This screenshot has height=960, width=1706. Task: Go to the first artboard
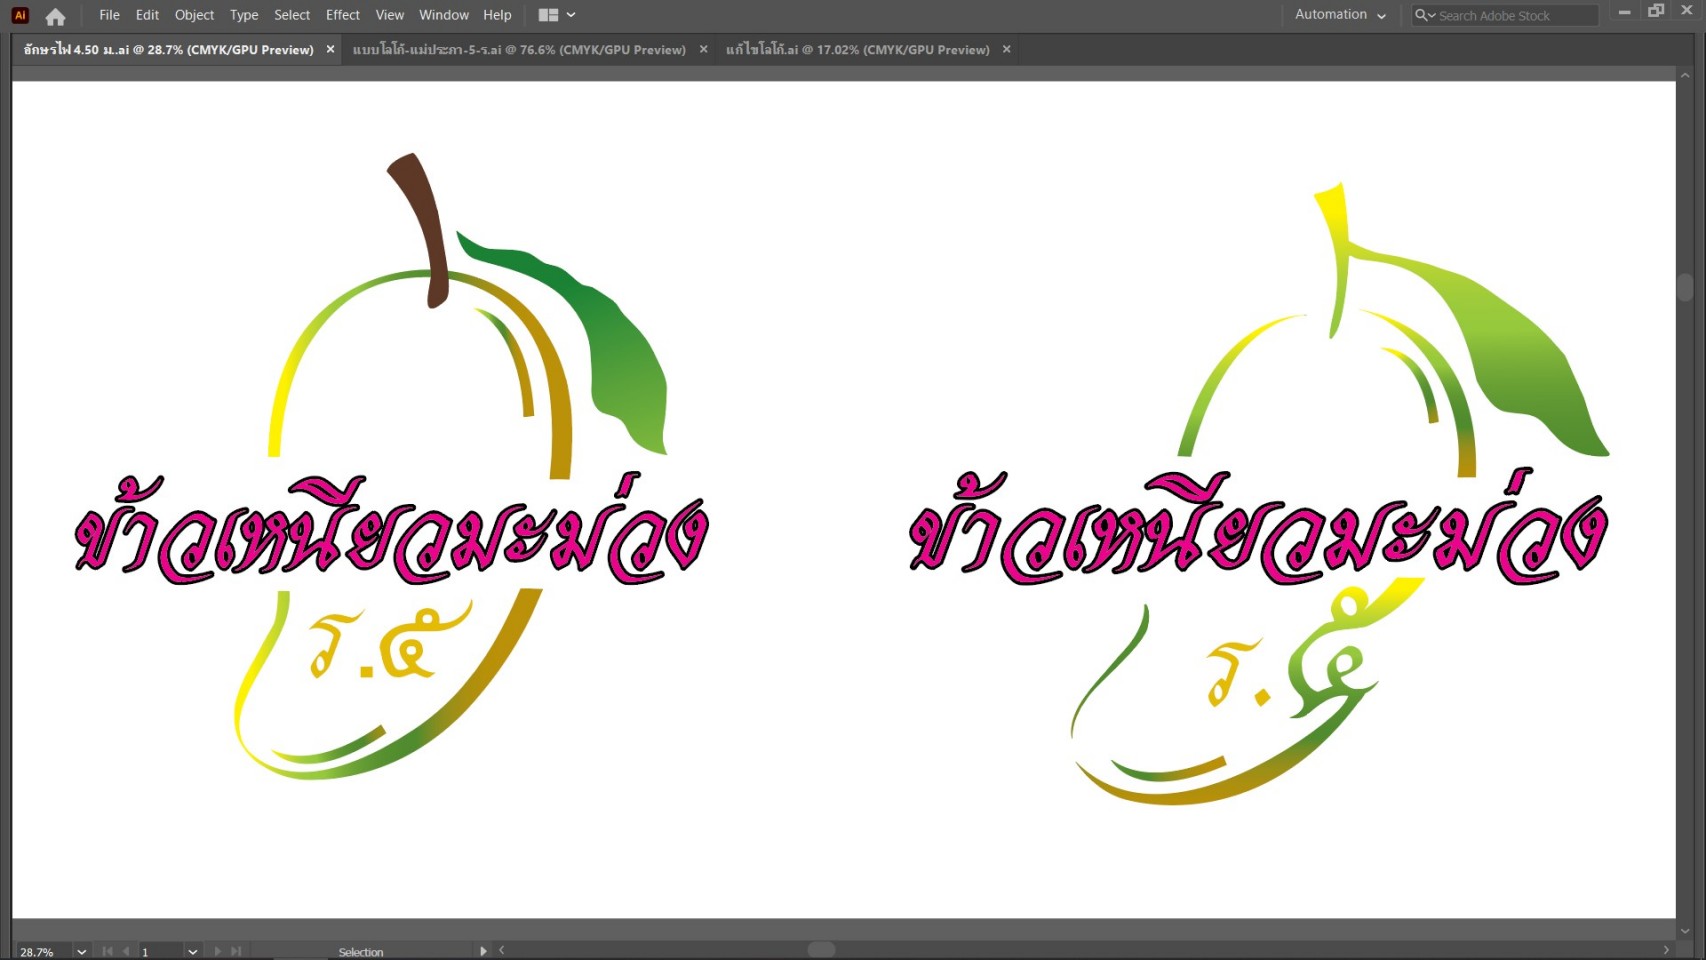pyautogui.click(x=107, y=951)
